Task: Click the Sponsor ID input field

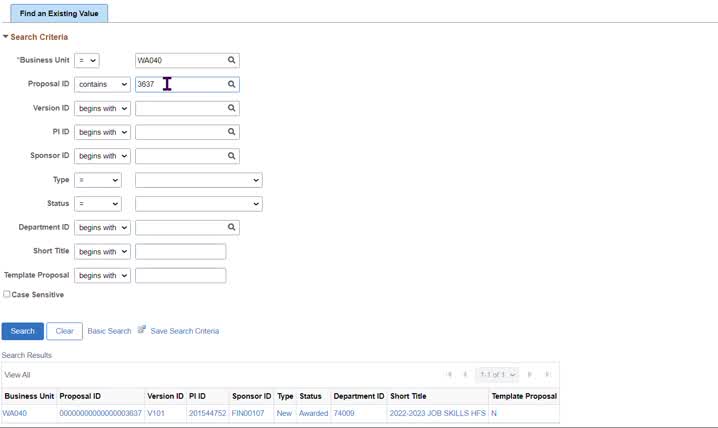Action: coord(187,156)
